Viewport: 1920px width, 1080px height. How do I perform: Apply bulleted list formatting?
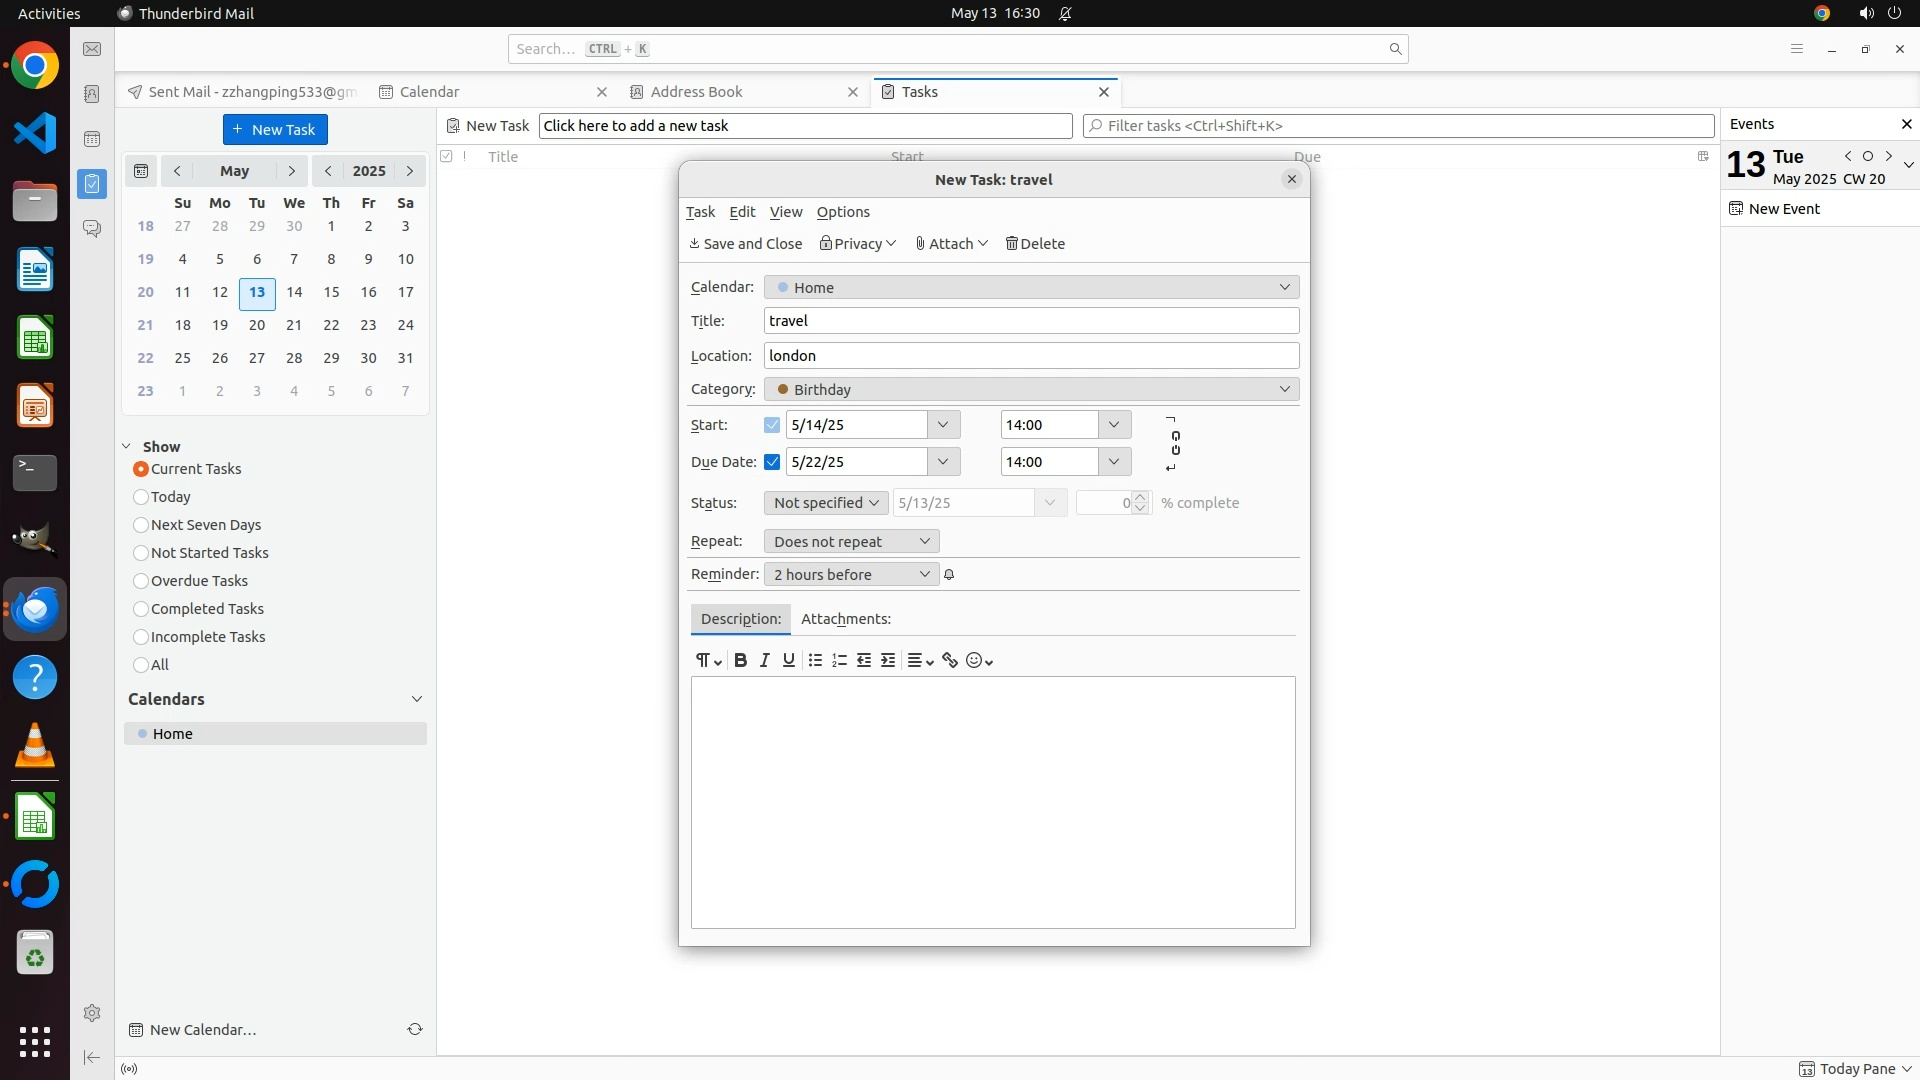point(815,660)
